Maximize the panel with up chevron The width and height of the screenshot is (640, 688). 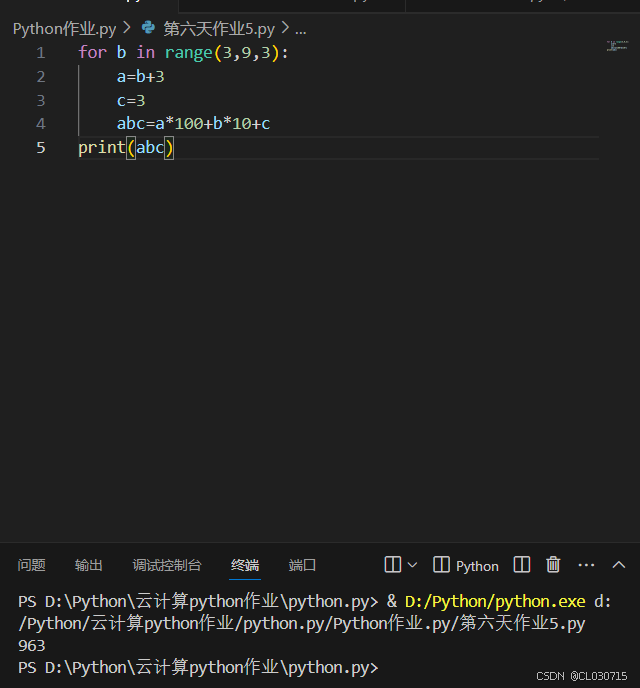click(619, 565)
